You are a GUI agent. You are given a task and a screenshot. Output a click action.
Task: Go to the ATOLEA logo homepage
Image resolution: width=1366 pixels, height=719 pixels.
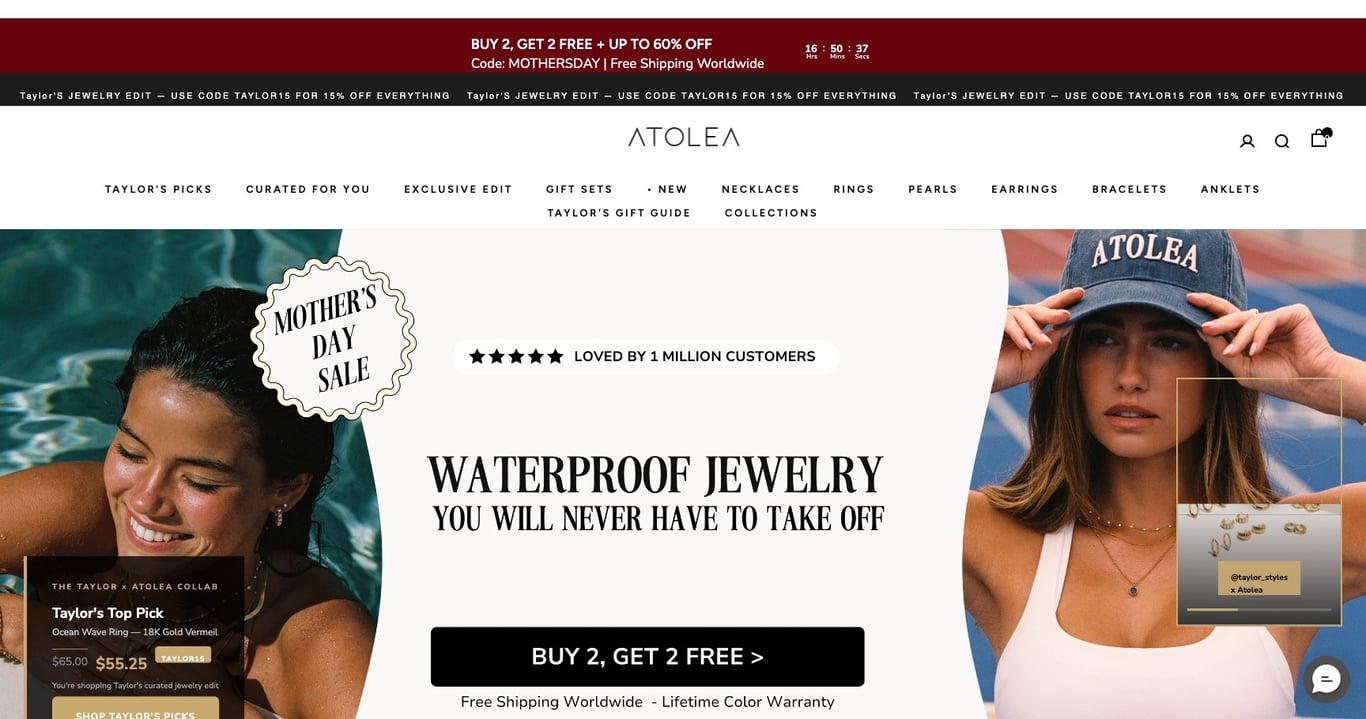click(684, 137)
